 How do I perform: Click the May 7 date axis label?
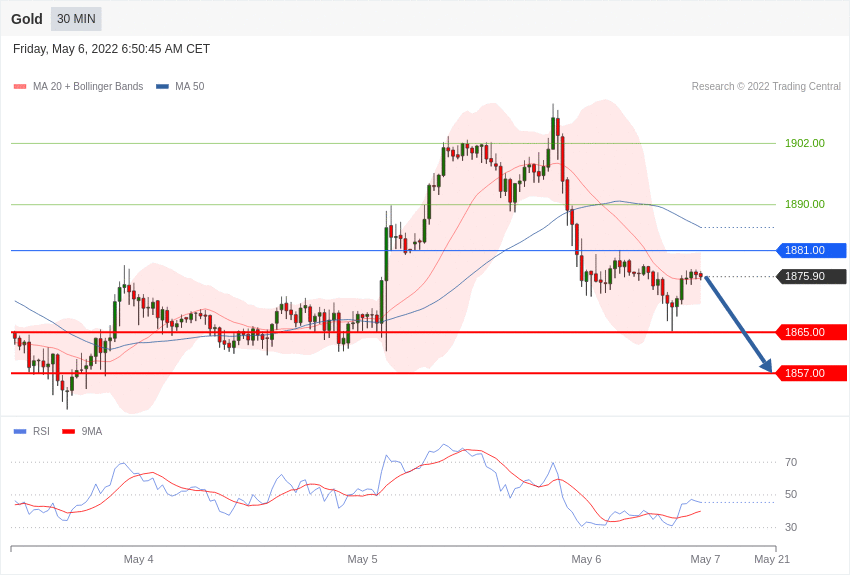705,559
